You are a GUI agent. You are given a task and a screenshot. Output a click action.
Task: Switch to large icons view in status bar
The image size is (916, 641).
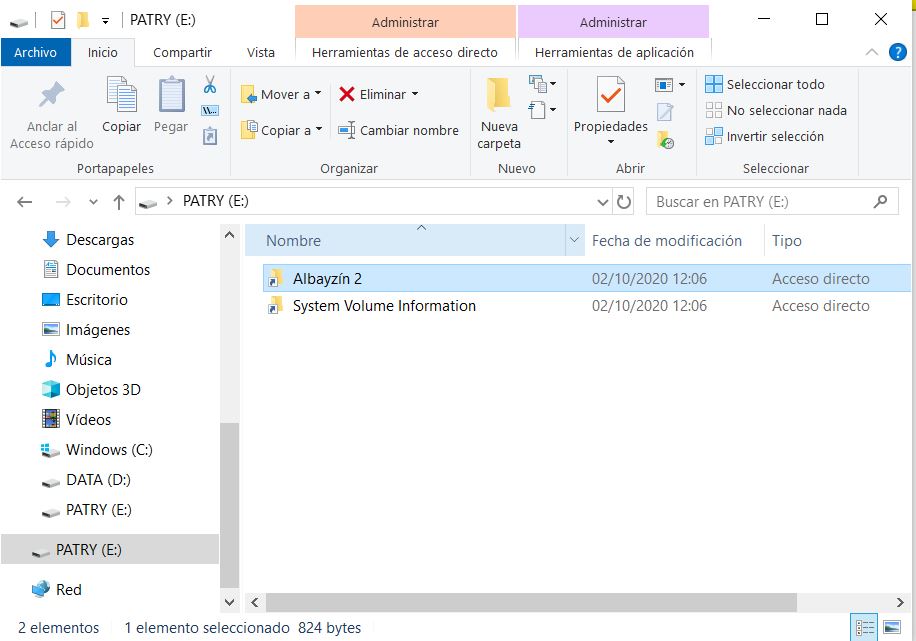tap(891, 628)
